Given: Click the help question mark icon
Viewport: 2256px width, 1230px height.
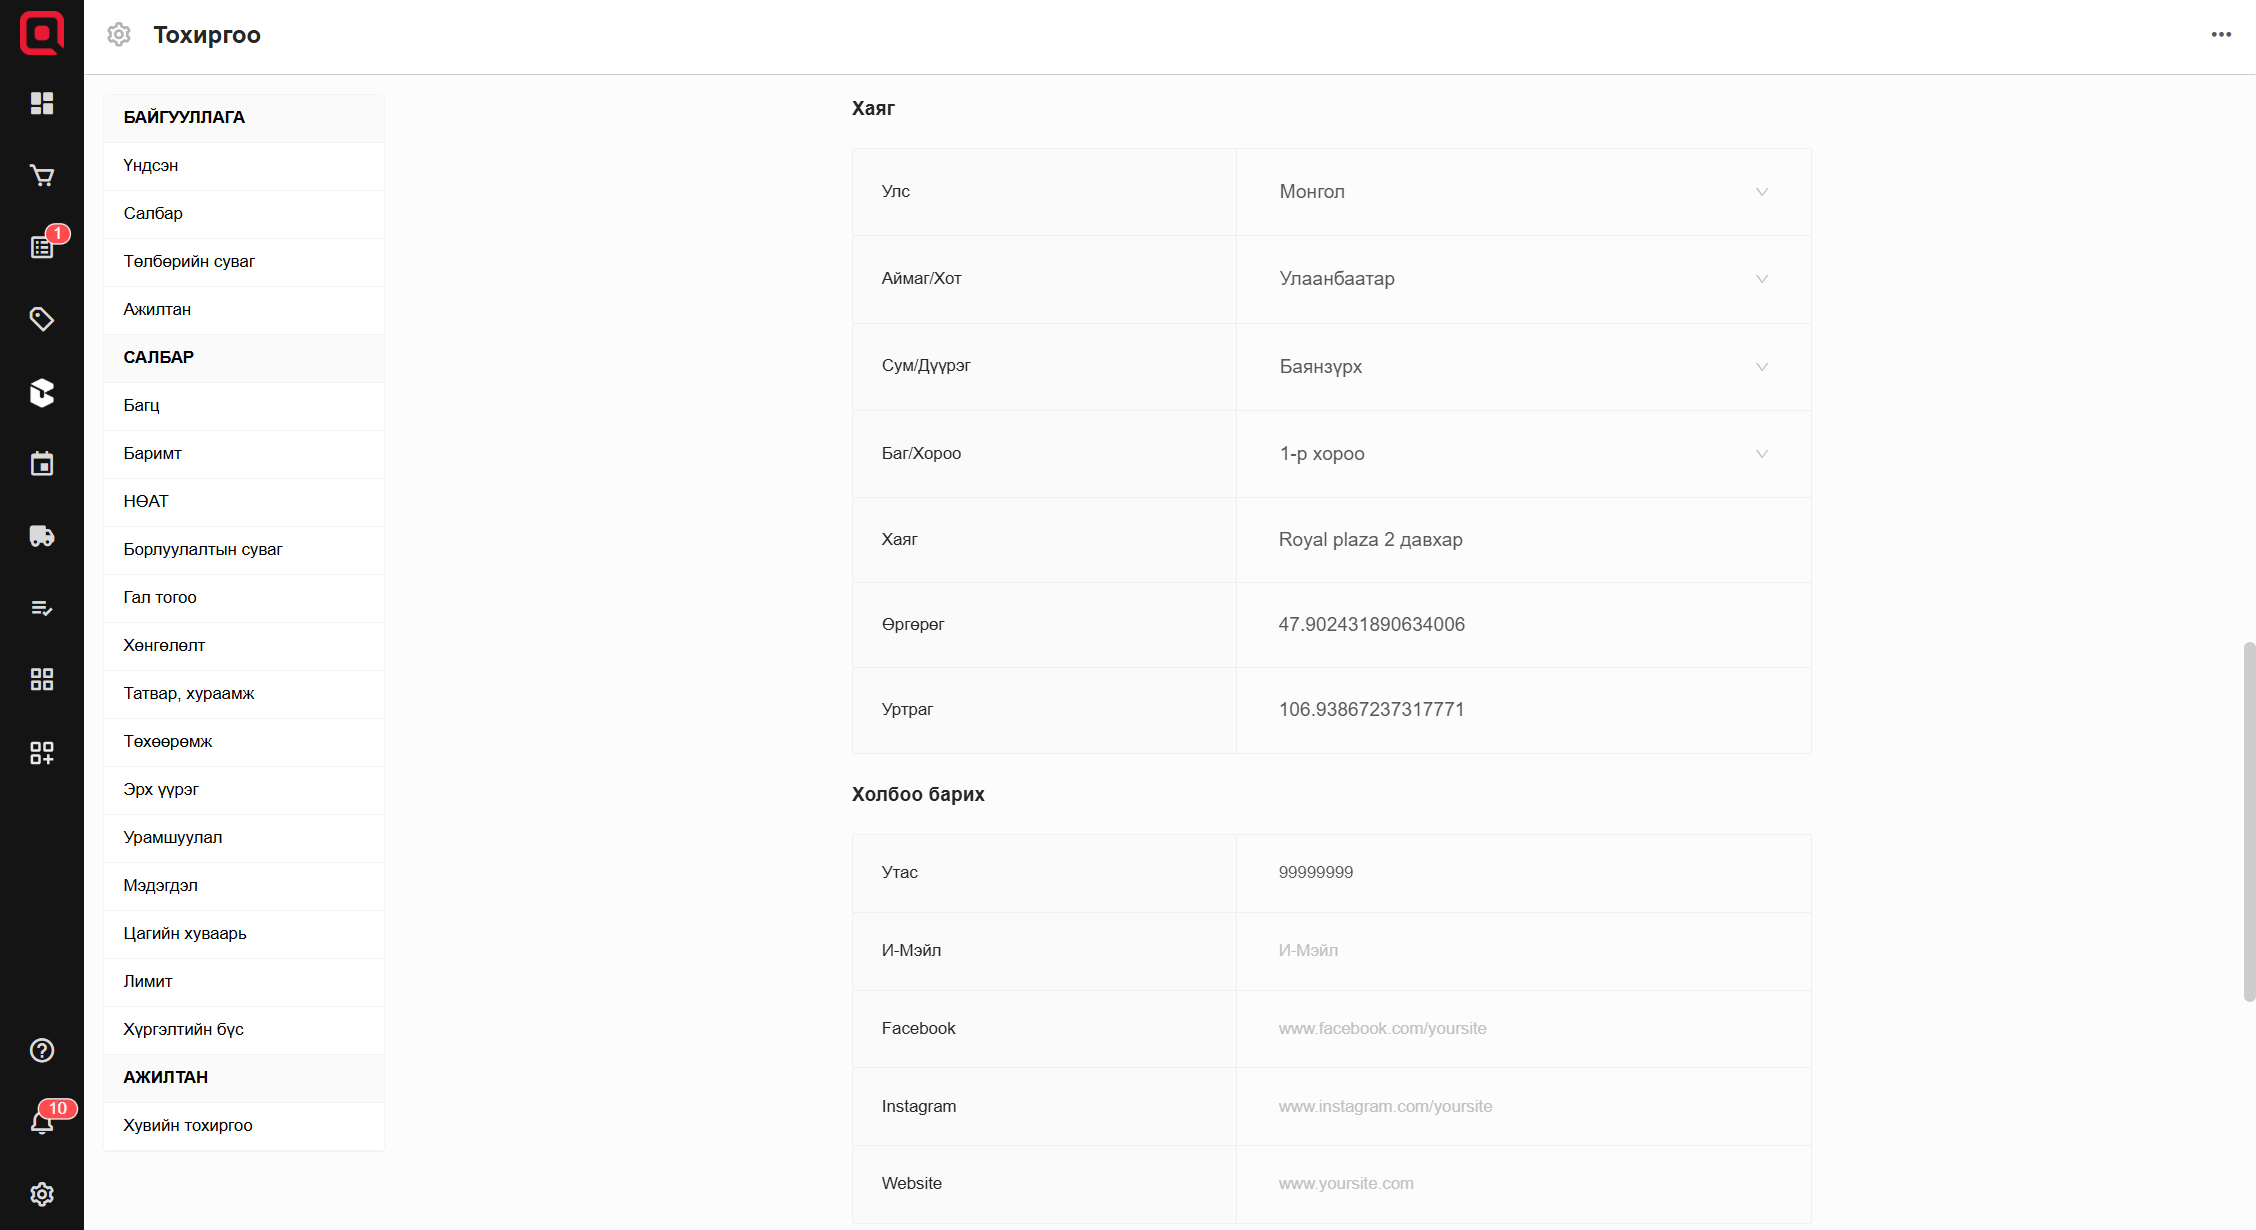Looking at the screenshot, I should 42,1050.
